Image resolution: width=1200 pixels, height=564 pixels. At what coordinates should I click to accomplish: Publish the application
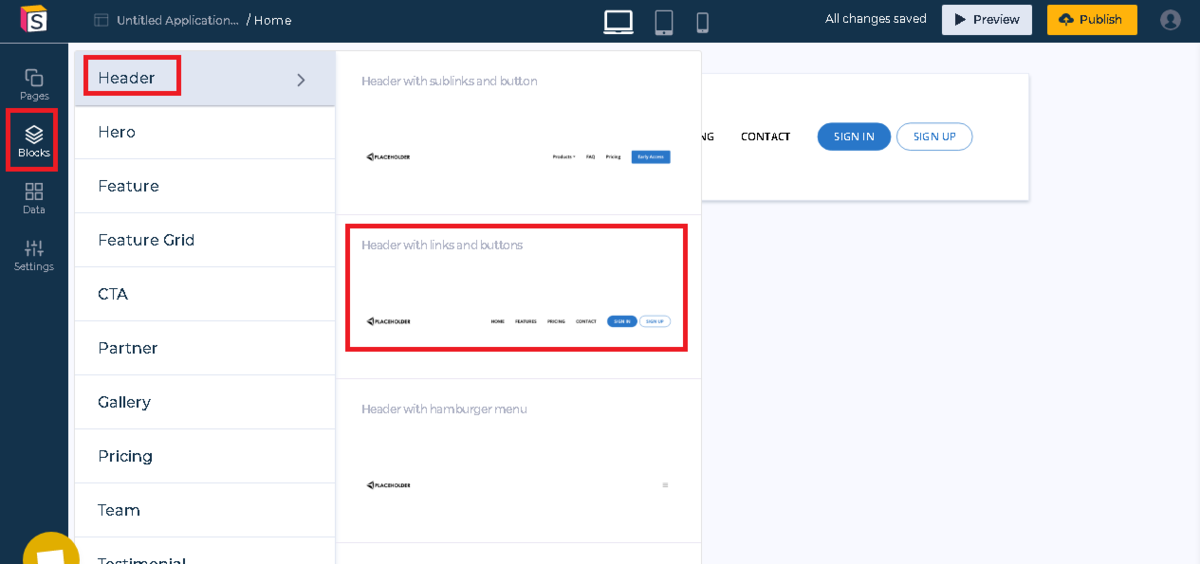click(x=1092, y=20)
